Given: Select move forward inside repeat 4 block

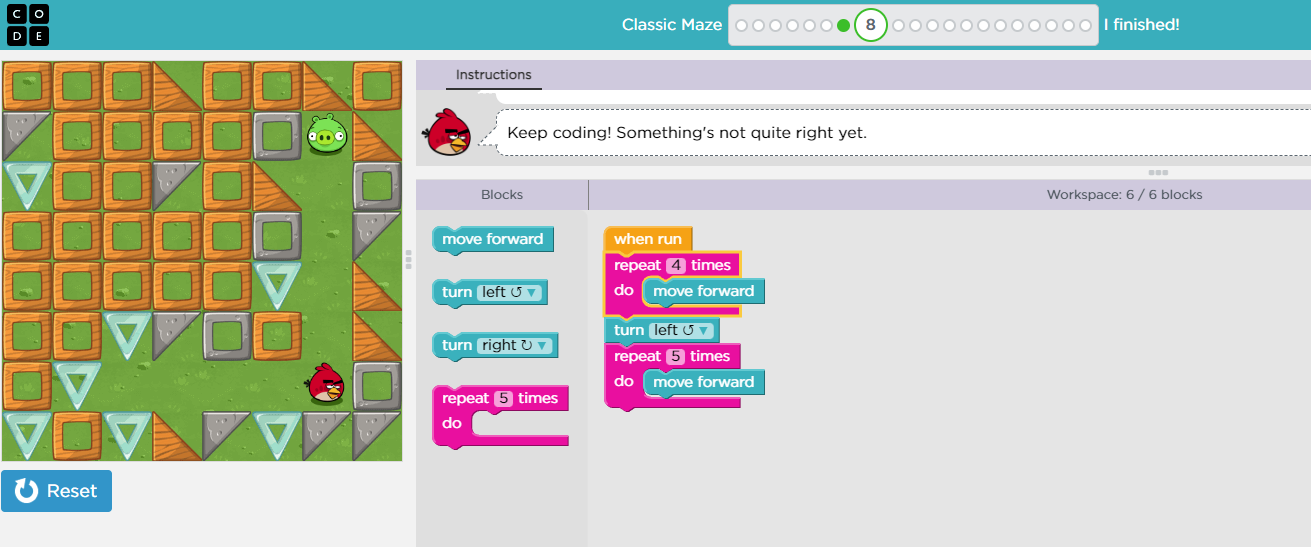Looking at the screenshot, I should tap(704, 292).
